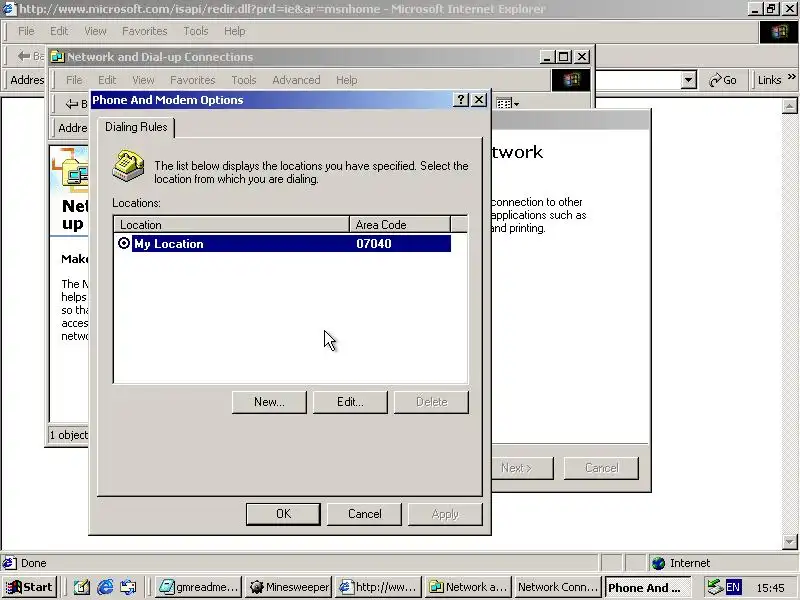Switch to Minesweeper taskbar button
The width and height of the screenshot is (800, 600).
point(288,587)
